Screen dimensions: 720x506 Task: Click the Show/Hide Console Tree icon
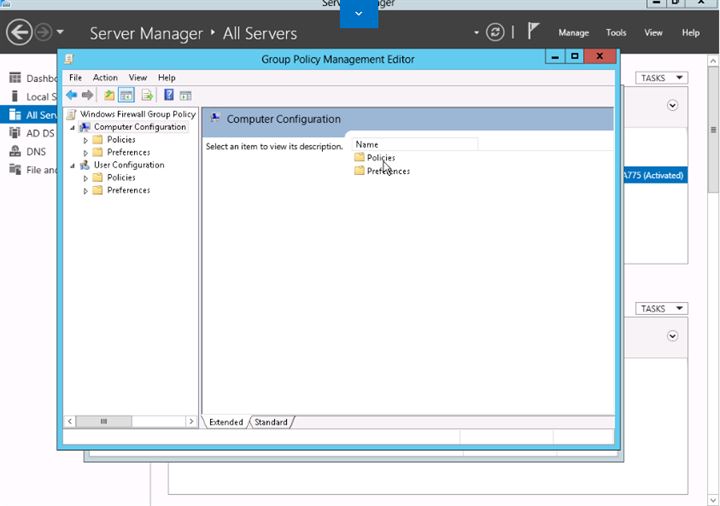click(127, 95)
